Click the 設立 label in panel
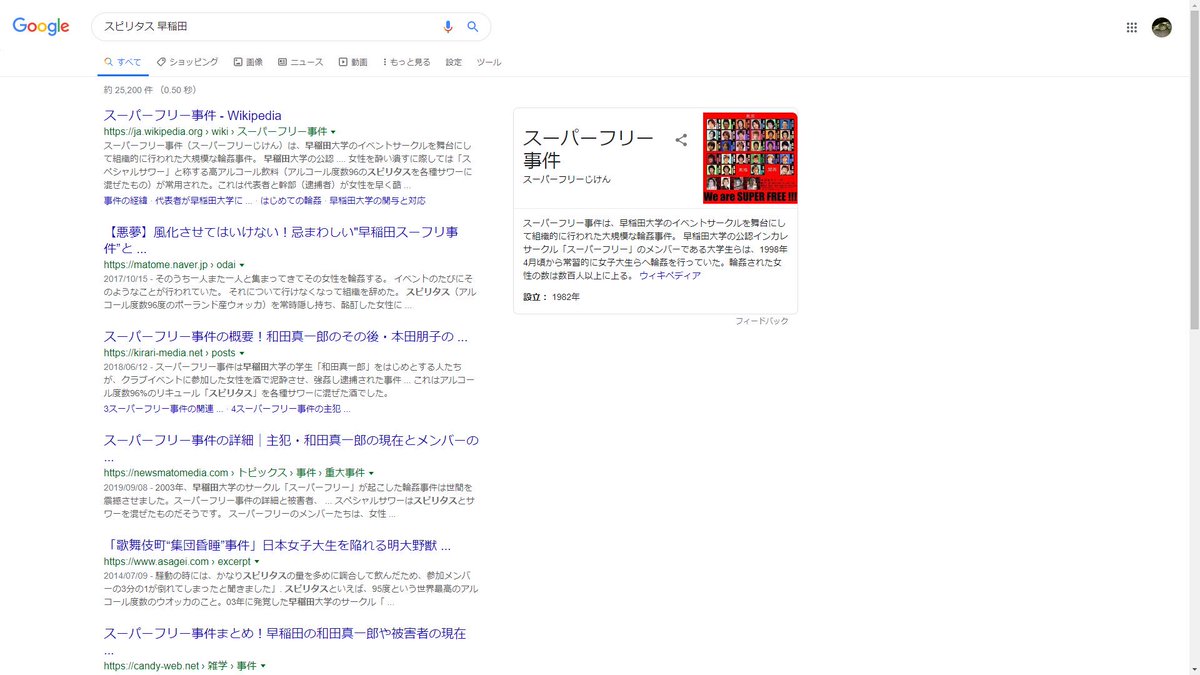The image size is (1200, 675). coord(535,297)
